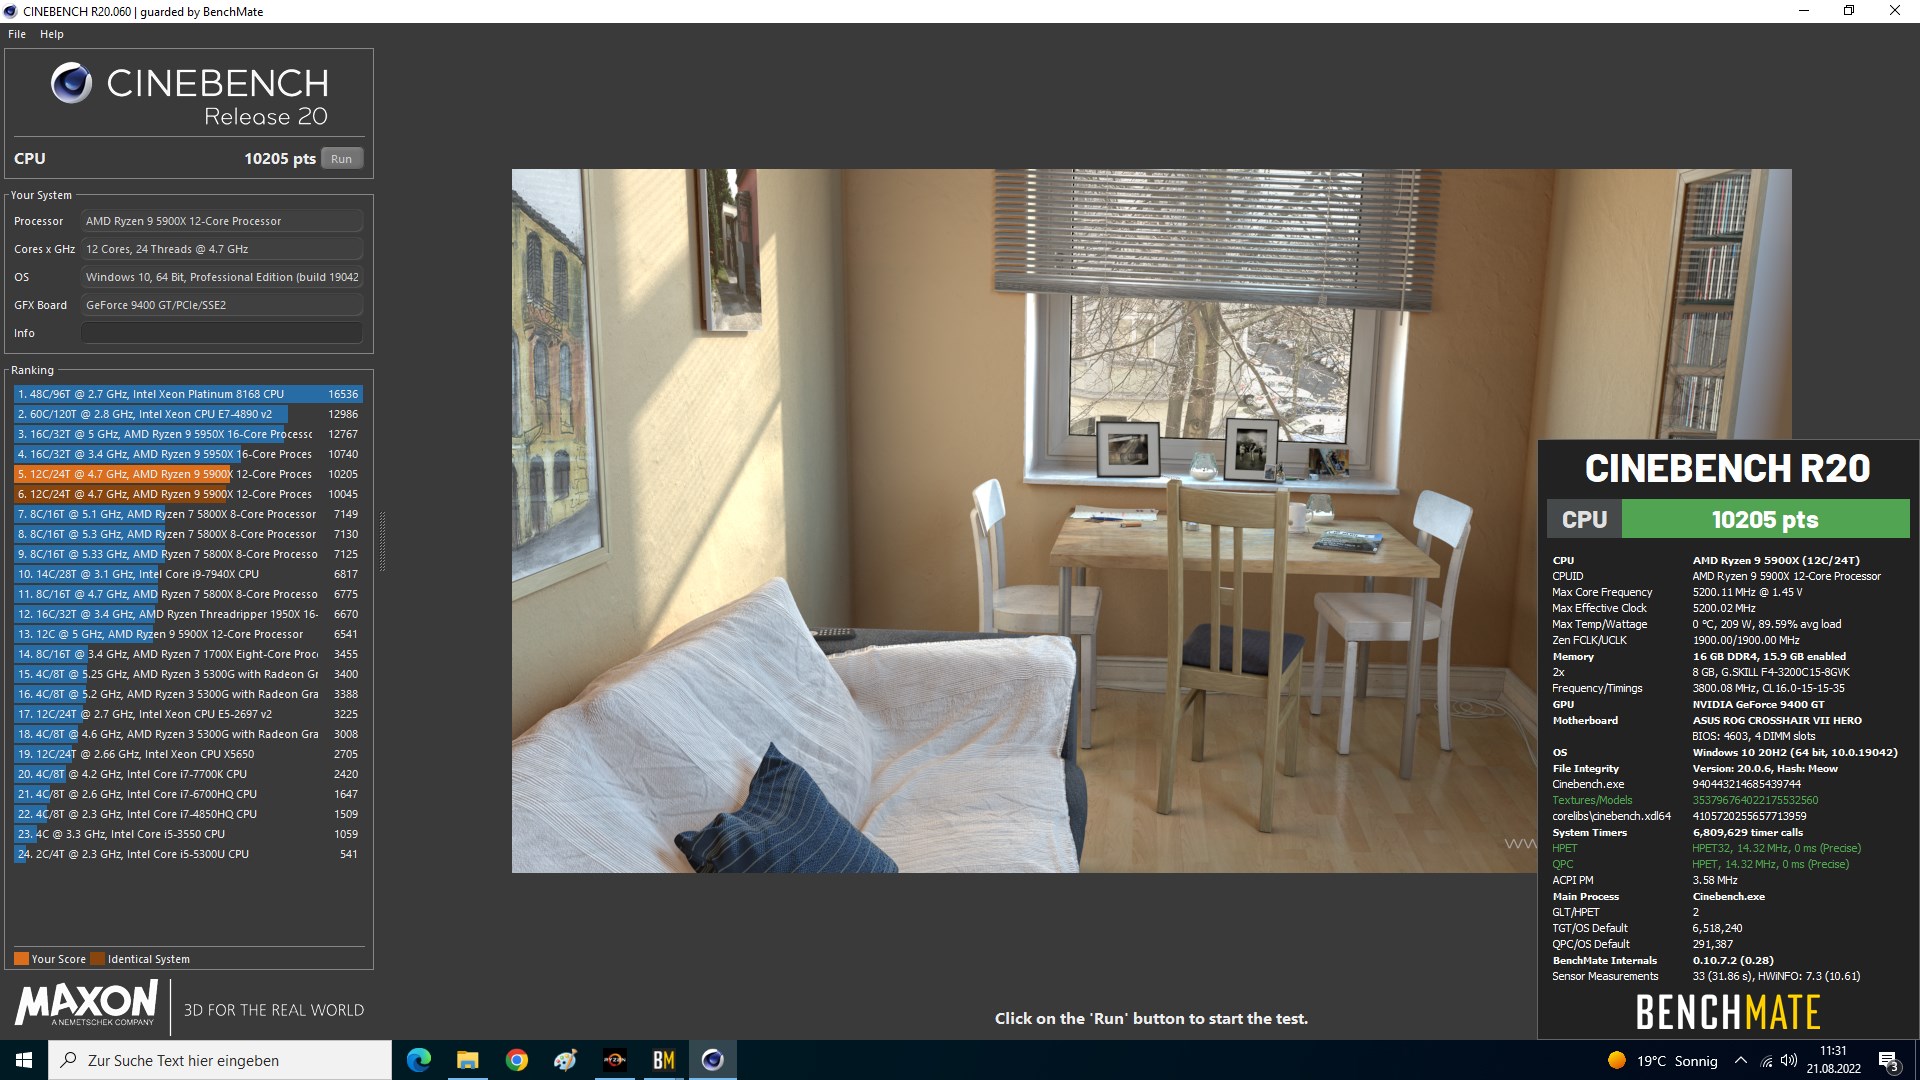Open the paint-style app icon in taskbar
This screenshot has width=1920, height=1080.
566,1060
